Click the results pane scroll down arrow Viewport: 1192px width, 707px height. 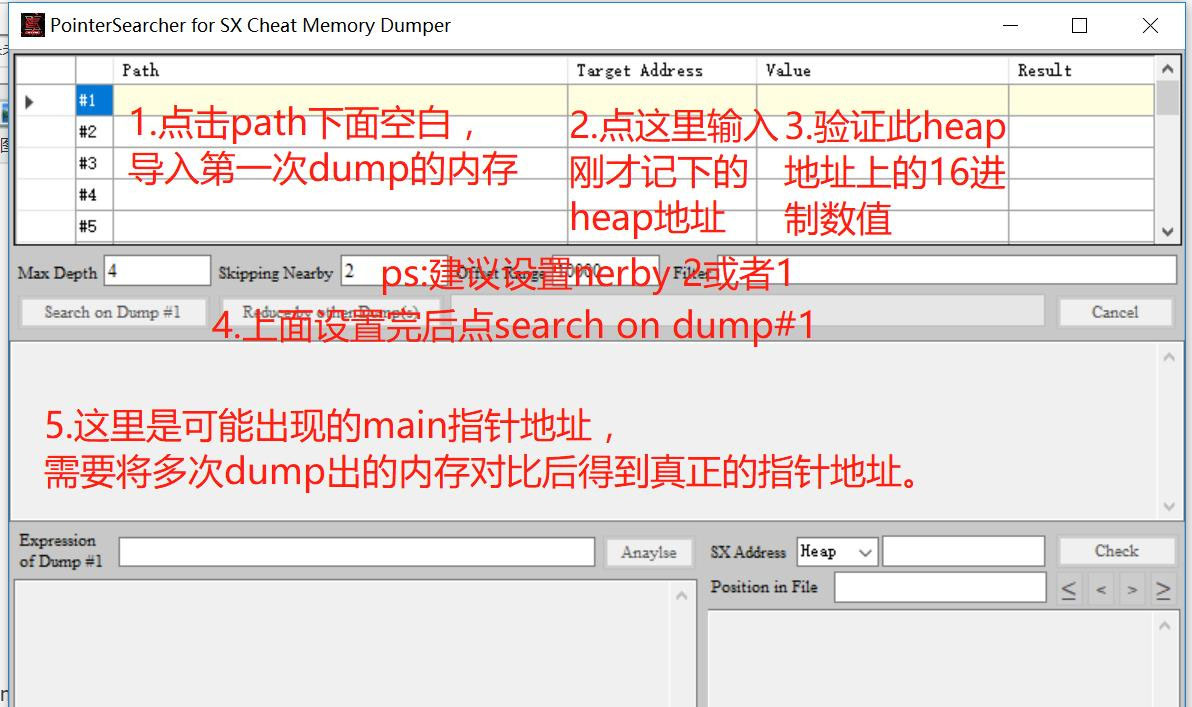1168,506
